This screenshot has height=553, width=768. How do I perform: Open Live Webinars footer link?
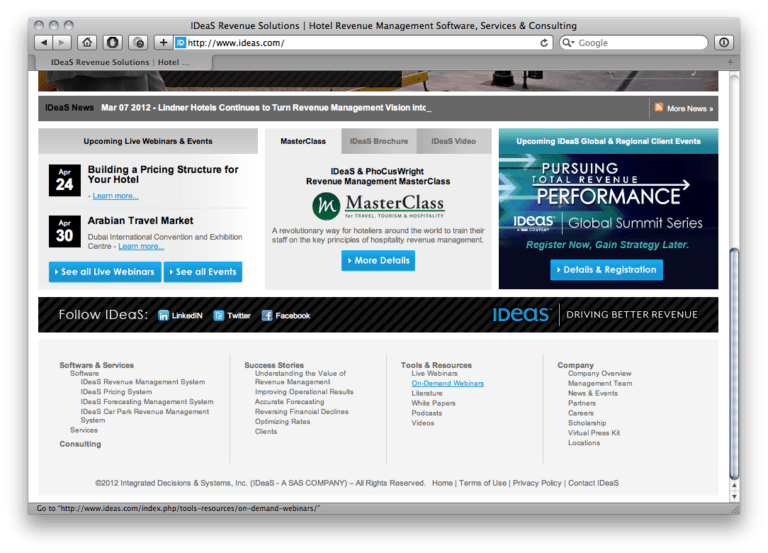tap(434, 373)
